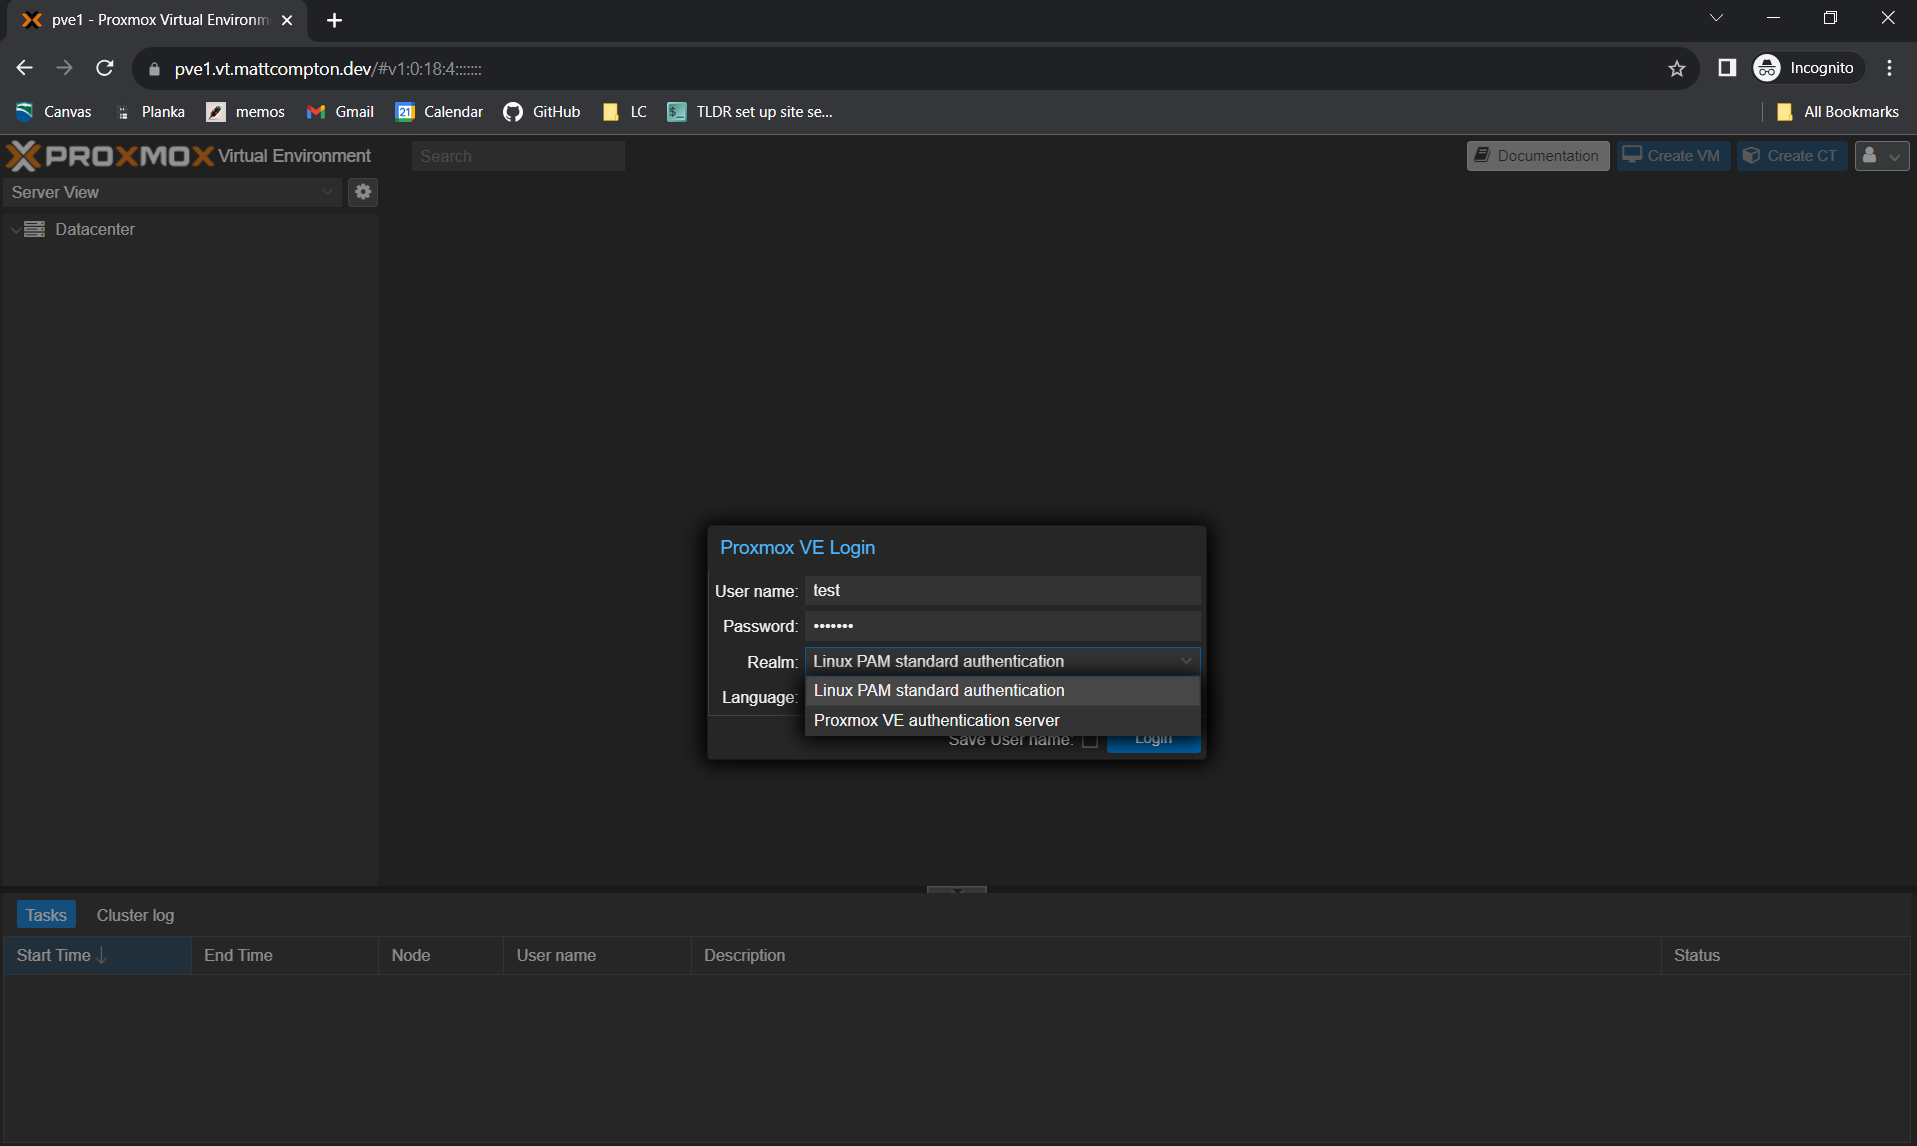1917x1146 pixels.
Task: Open a new browser tab
Action: click(334, 20)
